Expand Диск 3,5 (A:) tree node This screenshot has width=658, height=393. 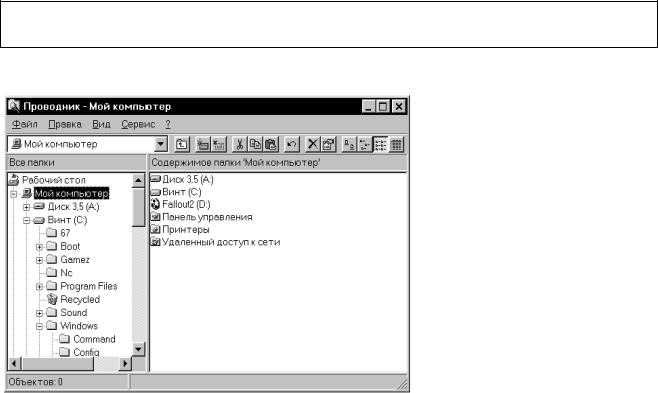point(26,207)
